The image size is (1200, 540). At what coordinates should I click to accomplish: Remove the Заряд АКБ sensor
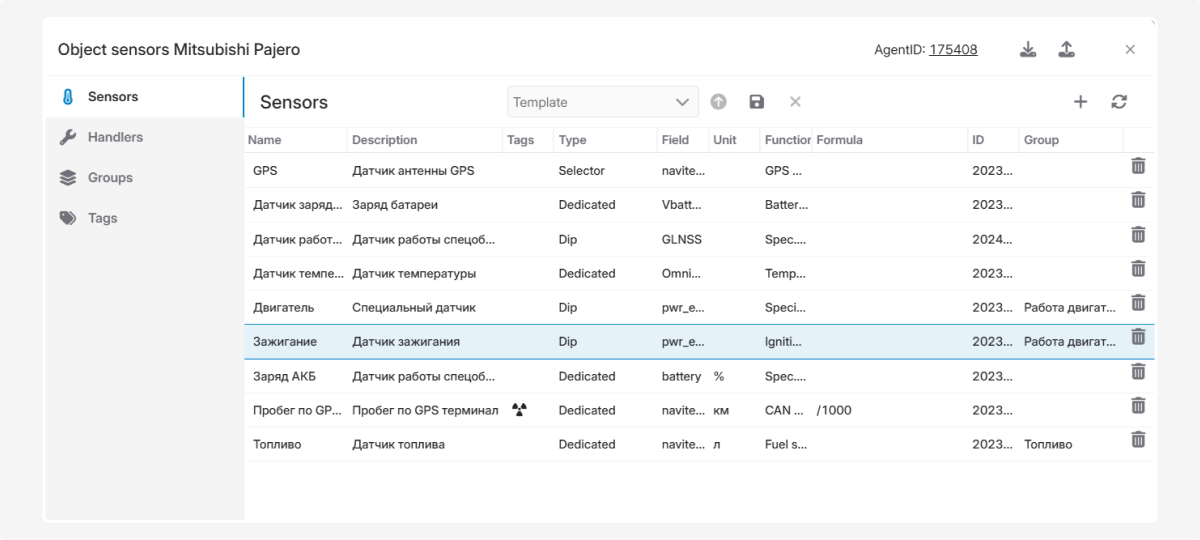point(1138,372)
